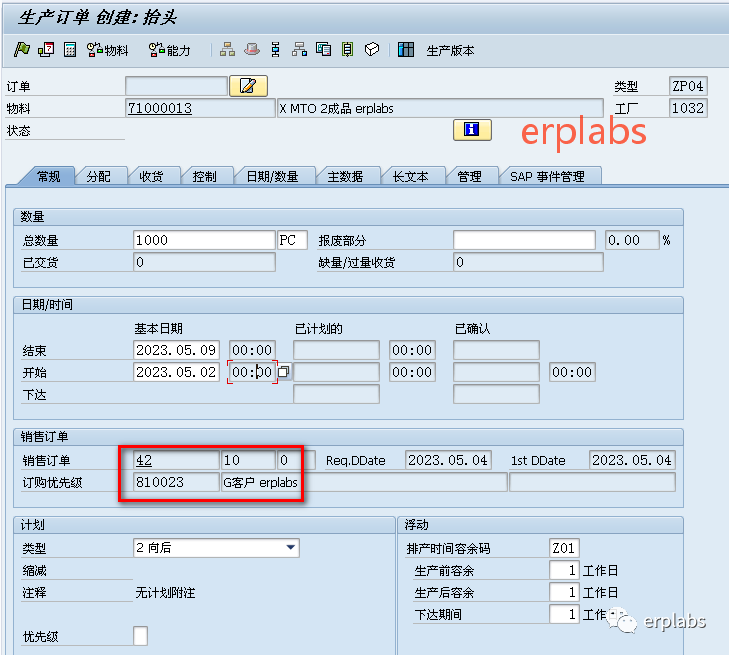Click the order type field ZP04
This screenshot has height=655, width=729.
[x=688, y=86]
